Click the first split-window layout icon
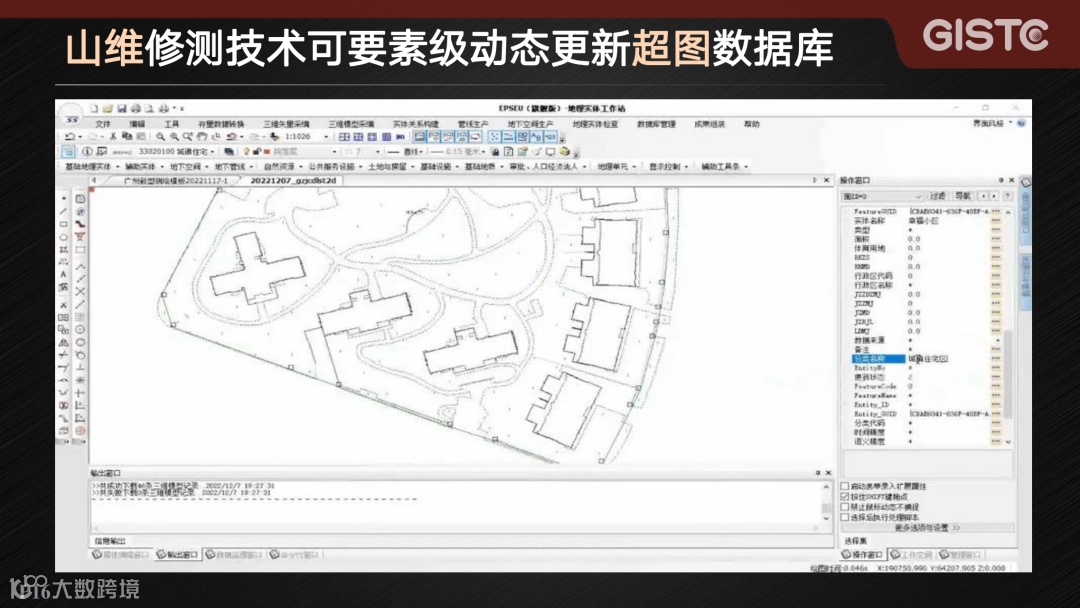The image size is (1080, 608). point(344,136)
